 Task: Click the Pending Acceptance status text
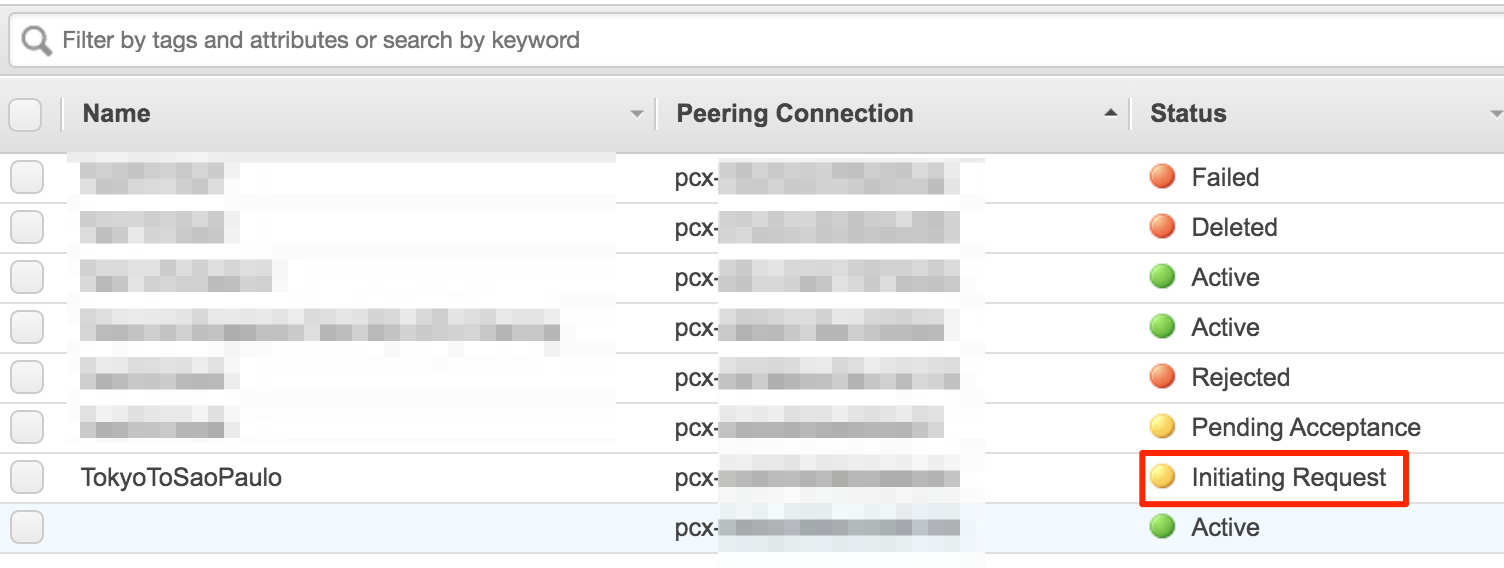point(1306,428)
